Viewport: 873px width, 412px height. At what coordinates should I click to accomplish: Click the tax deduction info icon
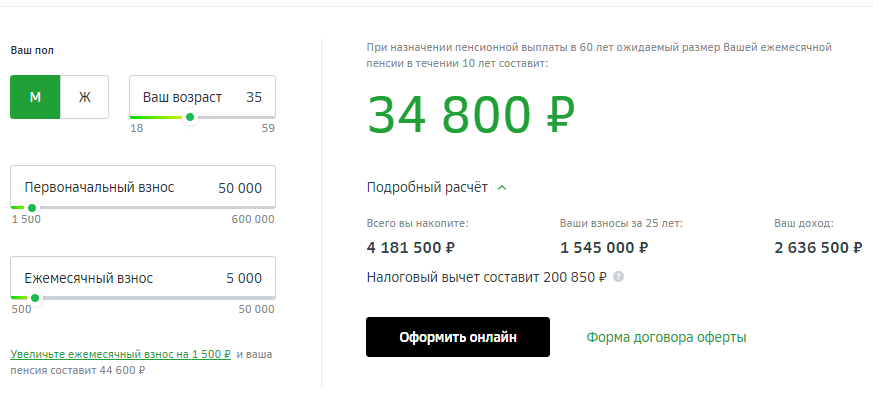(618, 276)
